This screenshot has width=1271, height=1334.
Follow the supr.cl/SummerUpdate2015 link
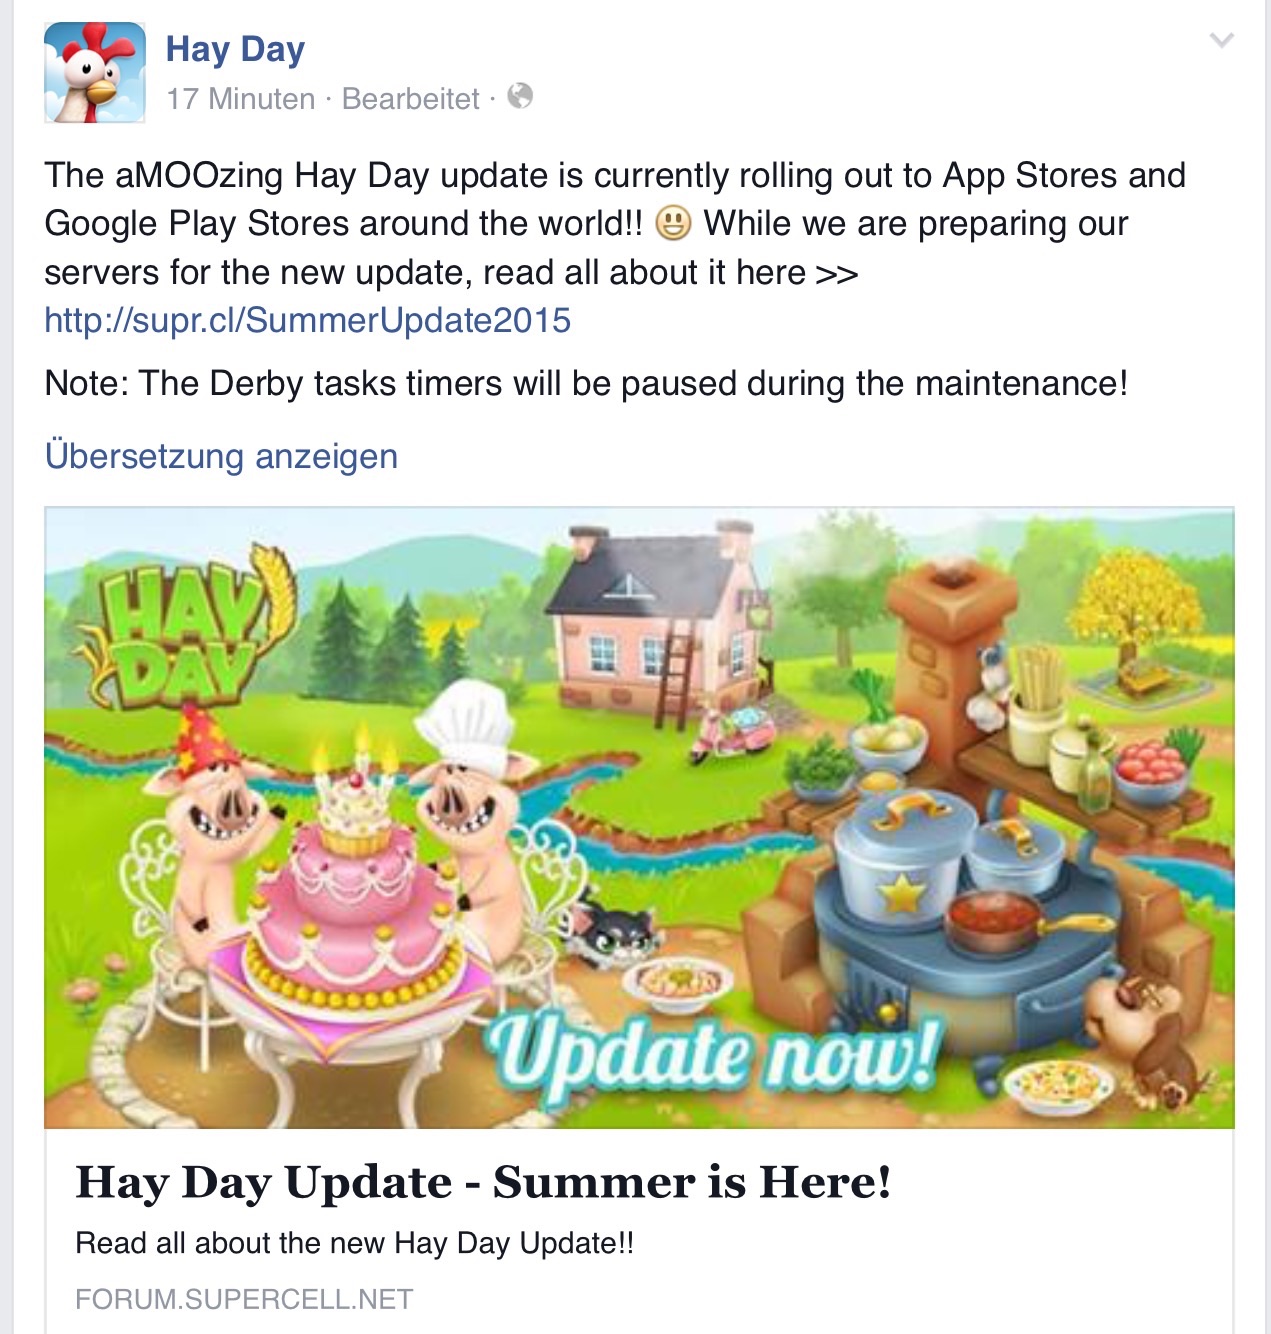pos(308,320)
